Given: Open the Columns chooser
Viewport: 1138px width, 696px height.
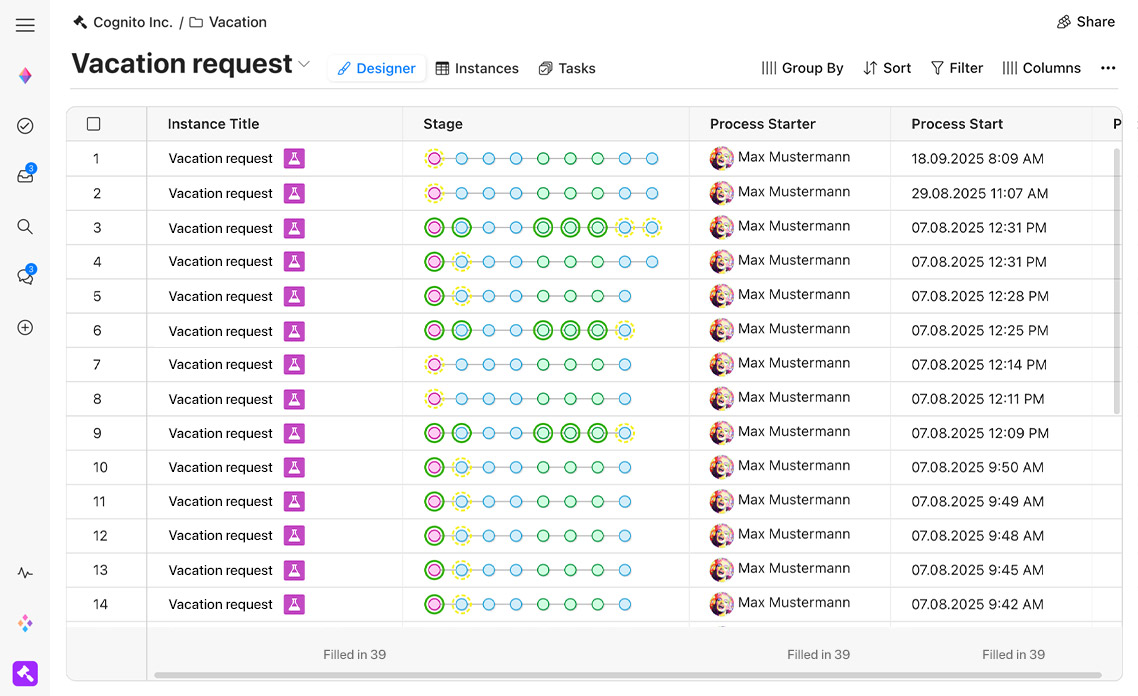Looking at the screenshot, I should click(x=1041, y=68).
